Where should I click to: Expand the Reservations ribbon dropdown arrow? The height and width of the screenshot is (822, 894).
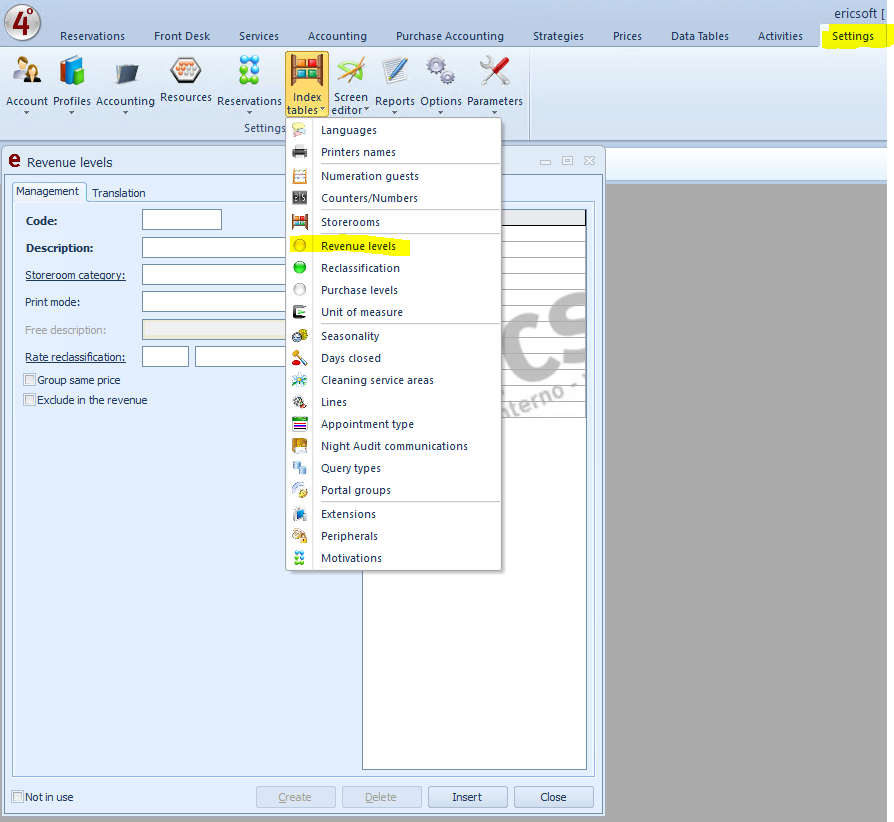(249, 113)
